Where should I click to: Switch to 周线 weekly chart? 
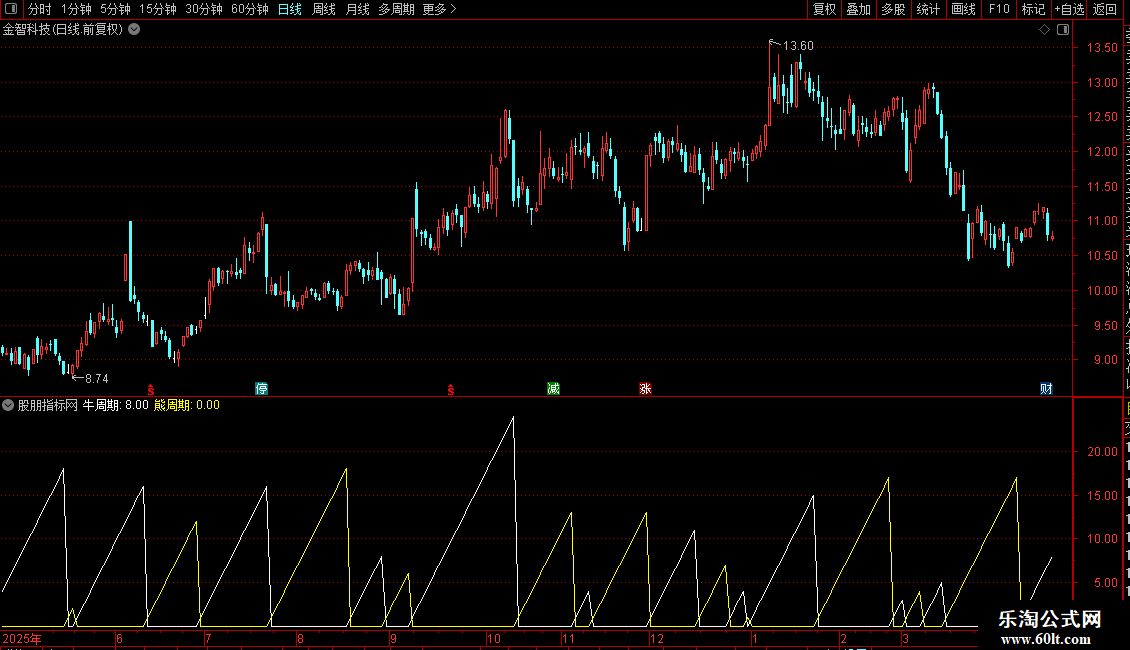(x=324, y=9)
